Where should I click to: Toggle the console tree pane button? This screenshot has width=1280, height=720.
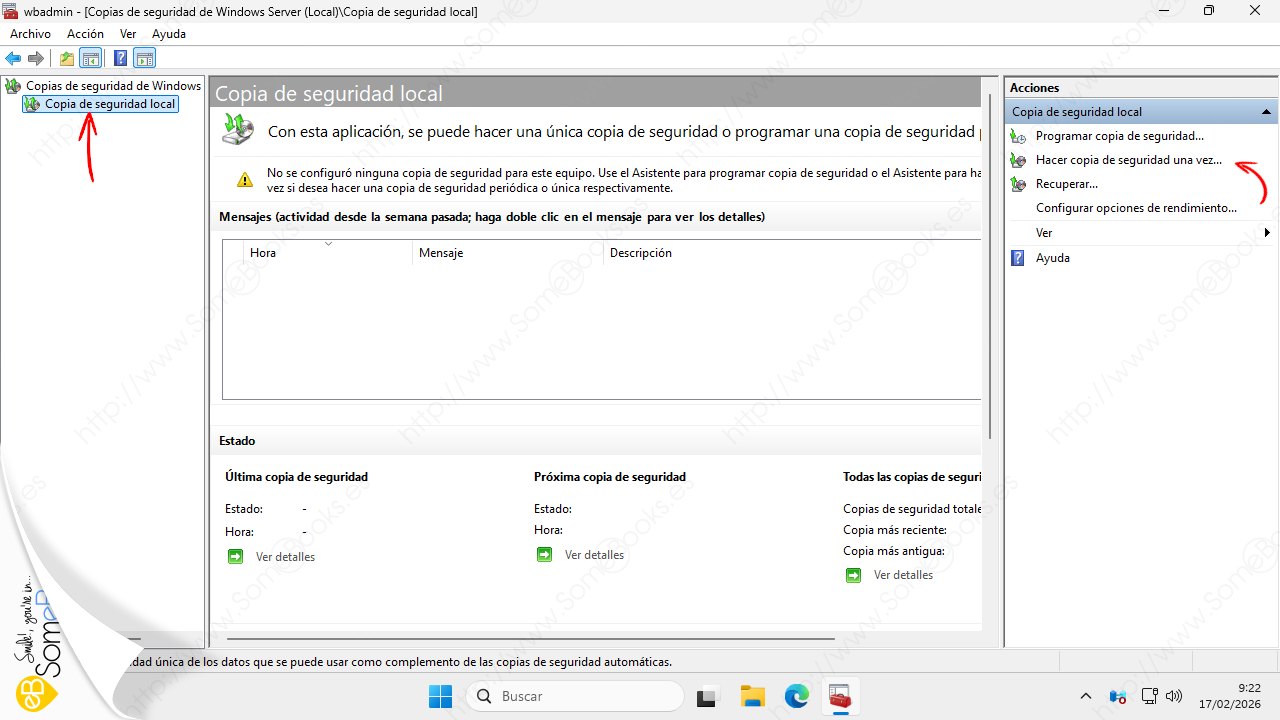pos(91,58)
